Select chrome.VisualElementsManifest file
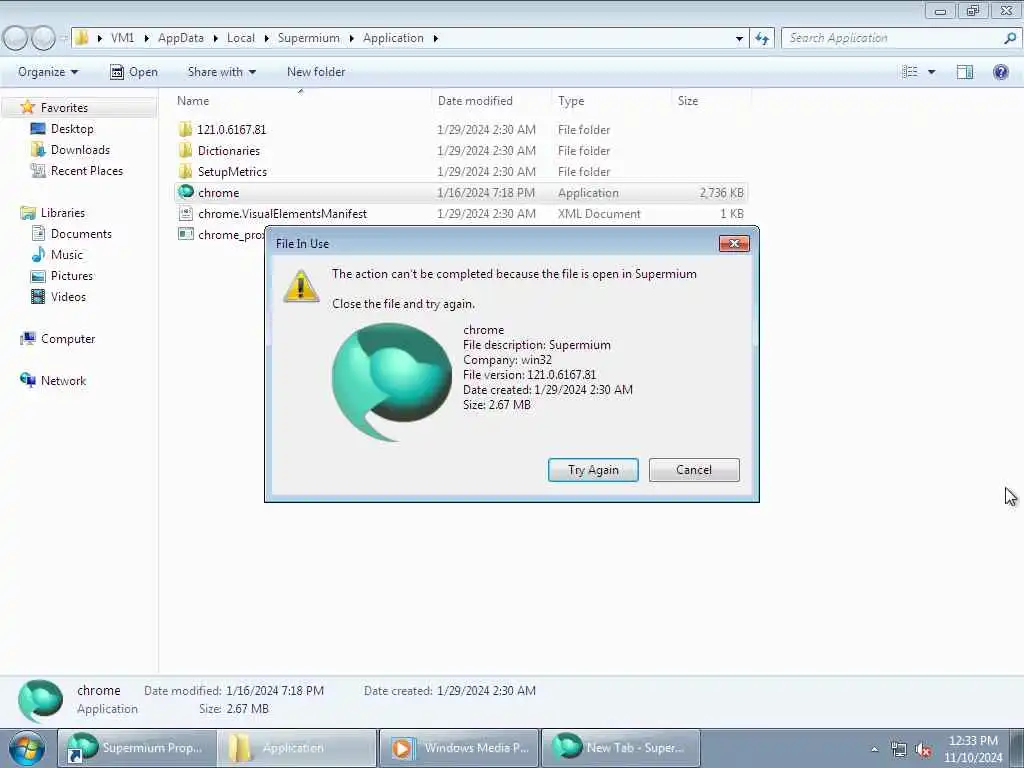The width and height of the screenshot is (1024, 768). click(x=282, y=214)
